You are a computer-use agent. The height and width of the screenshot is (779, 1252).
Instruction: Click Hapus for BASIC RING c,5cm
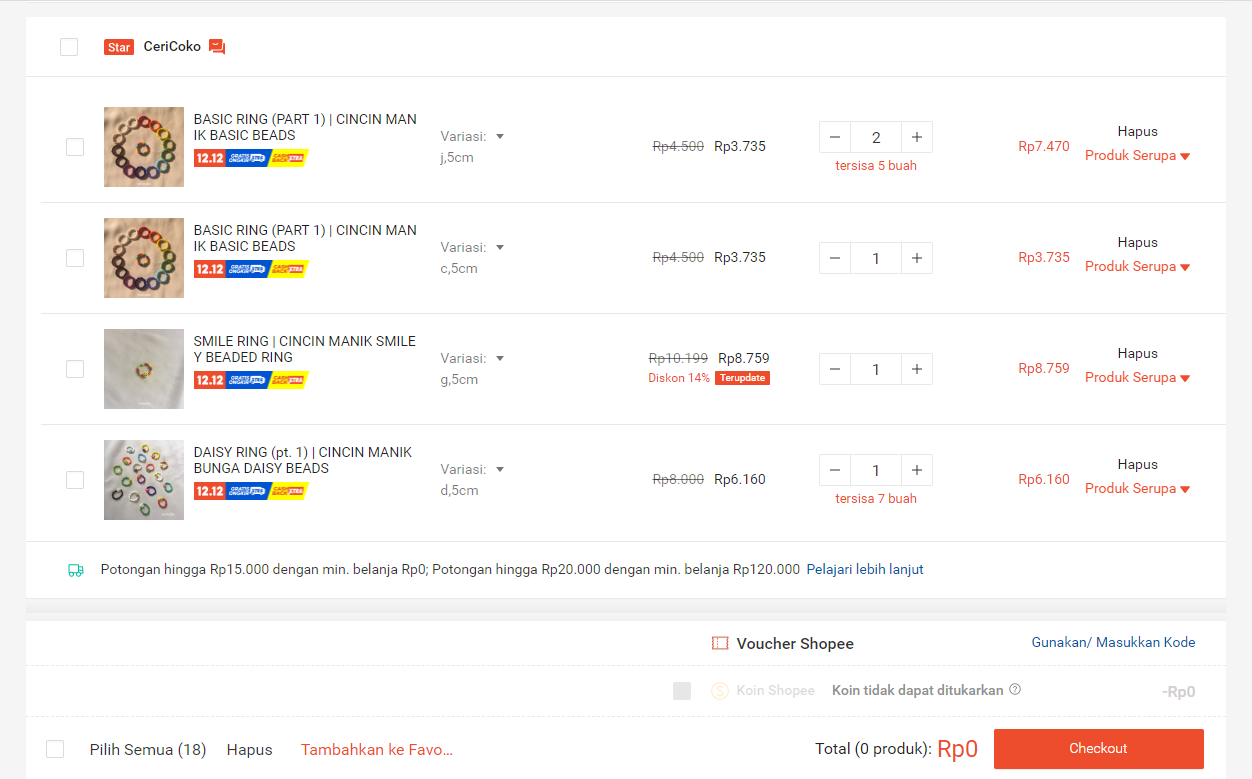pyautogui.click(x=1138, y=242)
